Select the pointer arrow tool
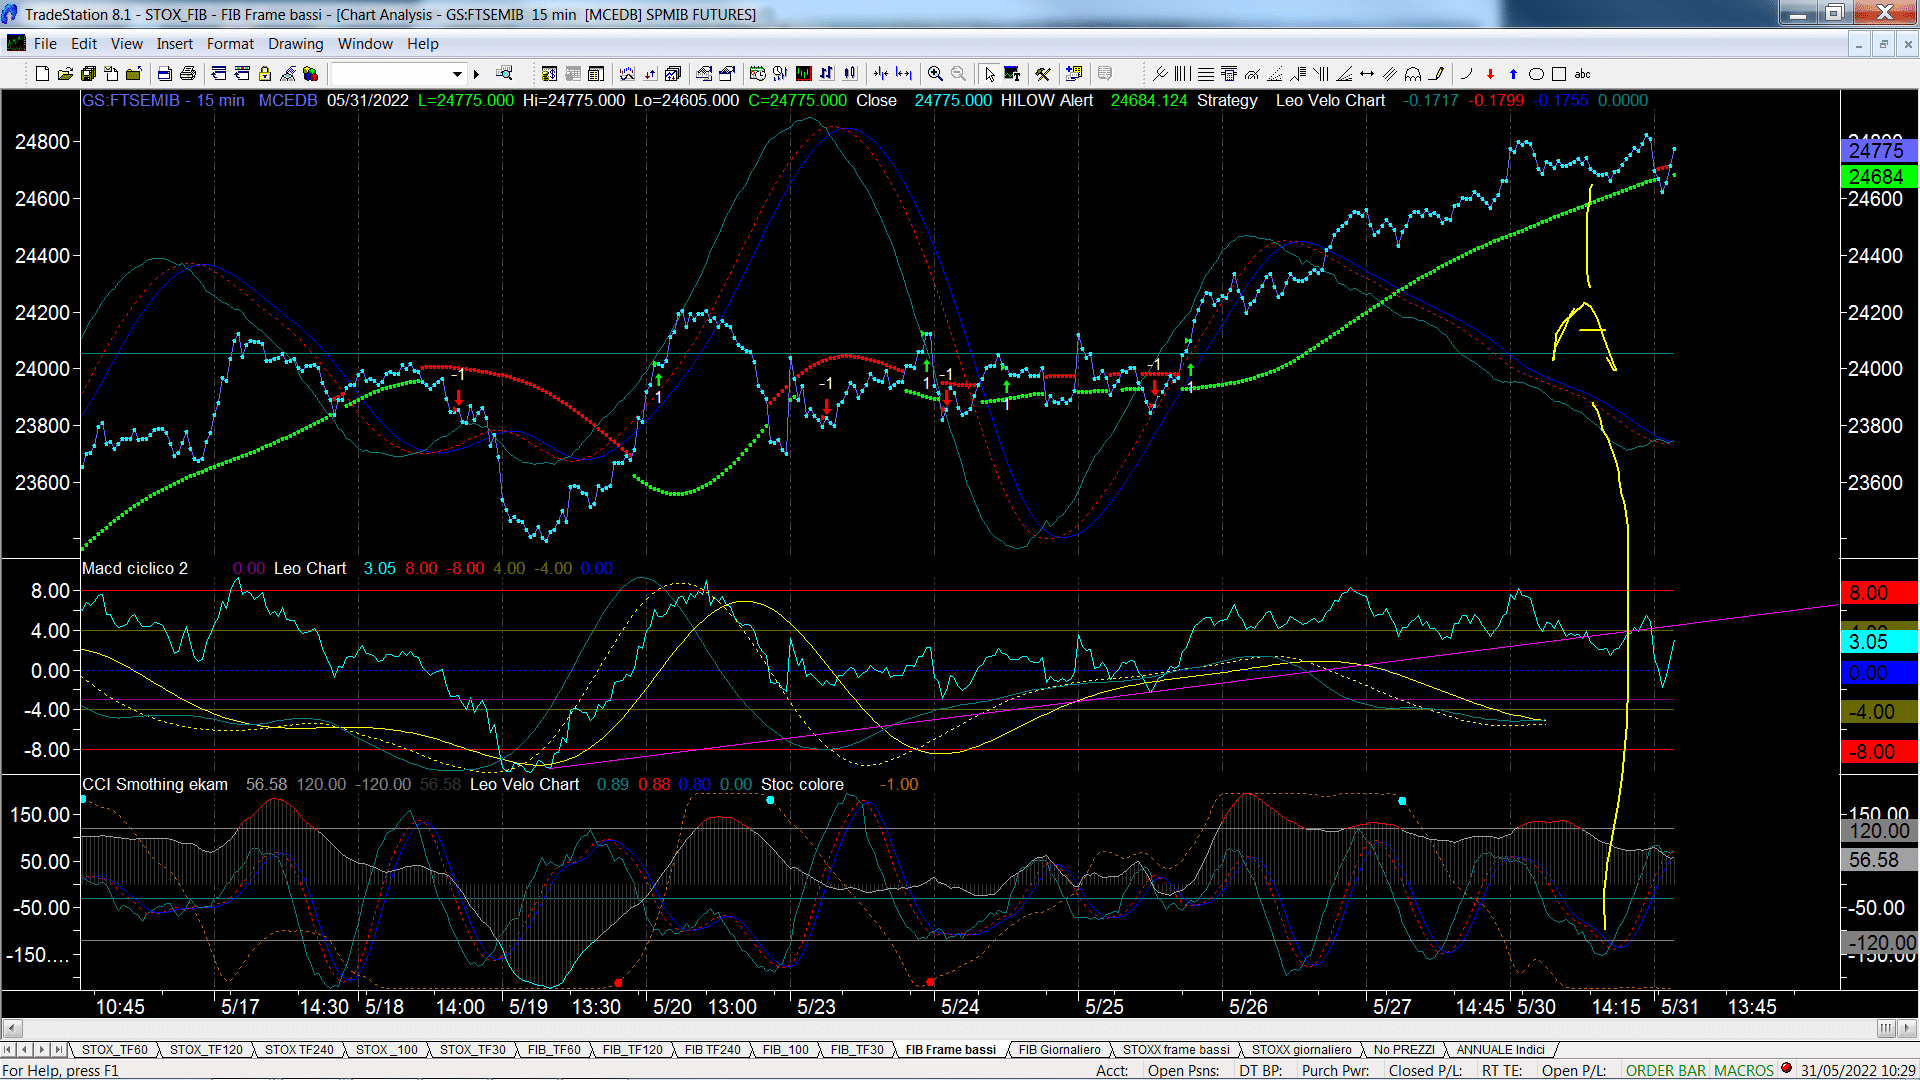Viewport: 1920px width, 1080px height. click(989, 74)
